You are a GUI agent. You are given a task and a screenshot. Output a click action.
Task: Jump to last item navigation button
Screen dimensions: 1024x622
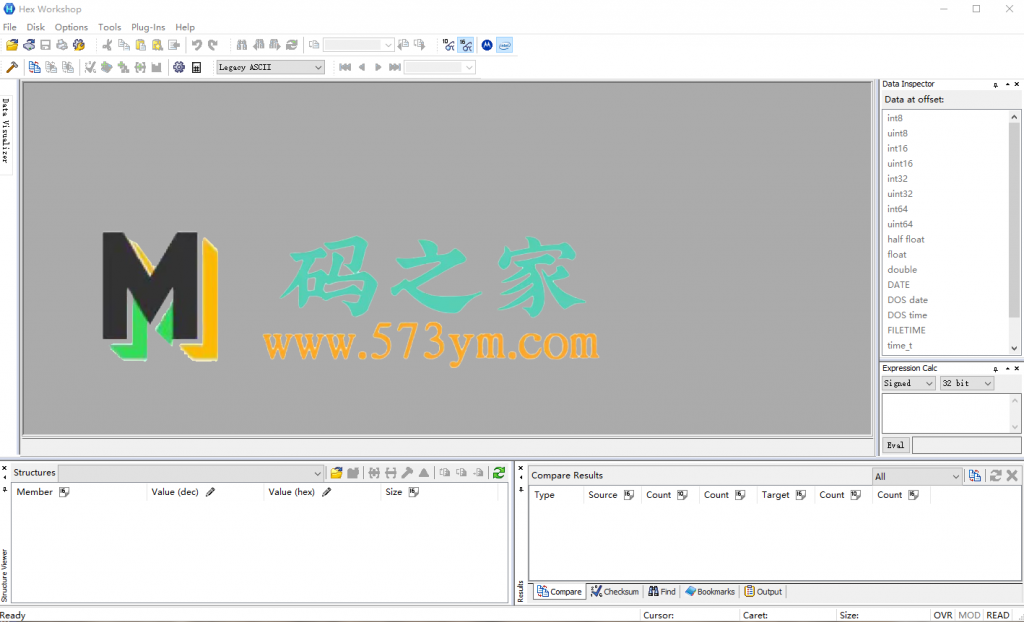(x=394, y=67)
